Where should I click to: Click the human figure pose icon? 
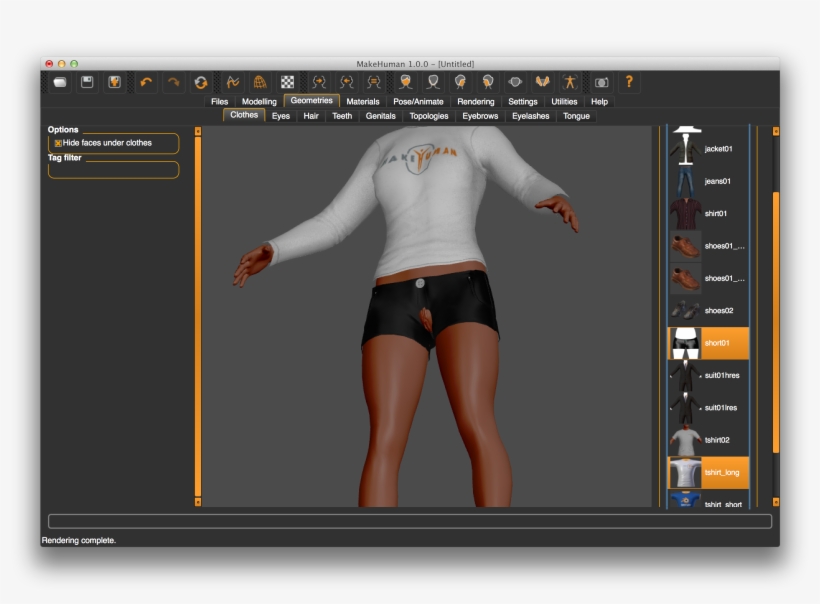click(x=569, y=82)
